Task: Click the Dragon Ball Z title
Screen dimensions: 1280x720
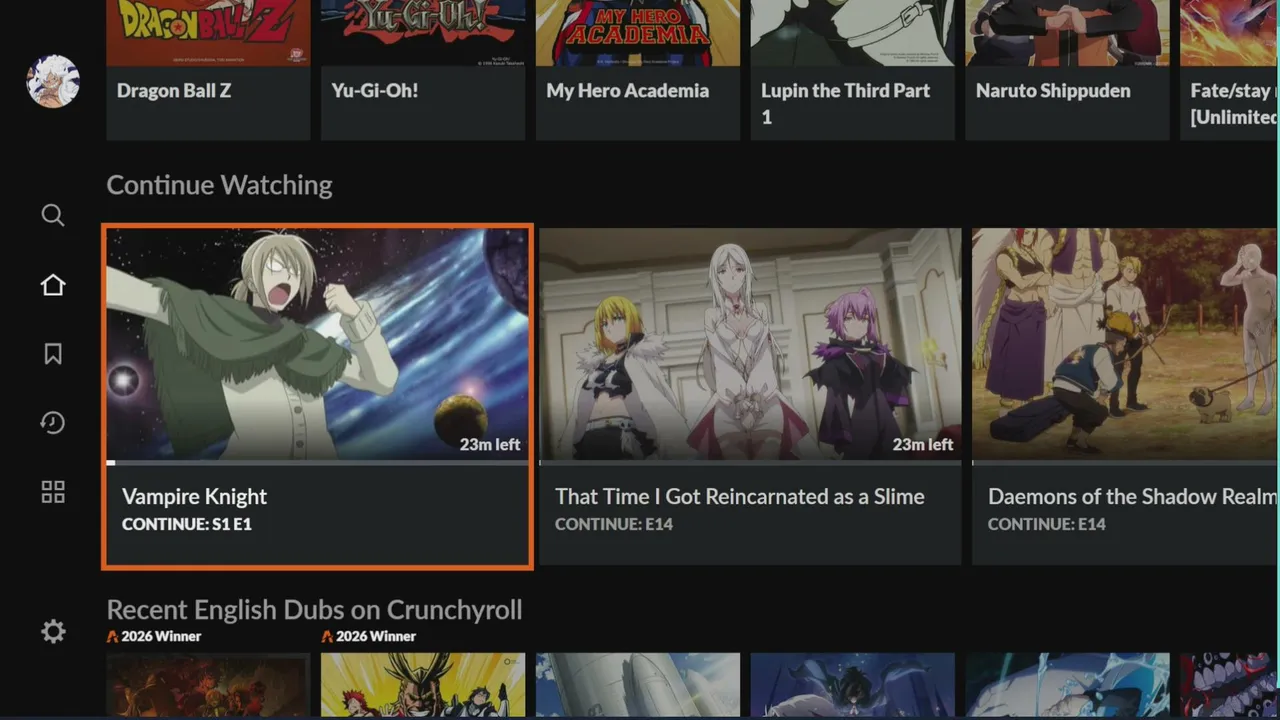Action: pyautogui.click(x=174, y=90)
